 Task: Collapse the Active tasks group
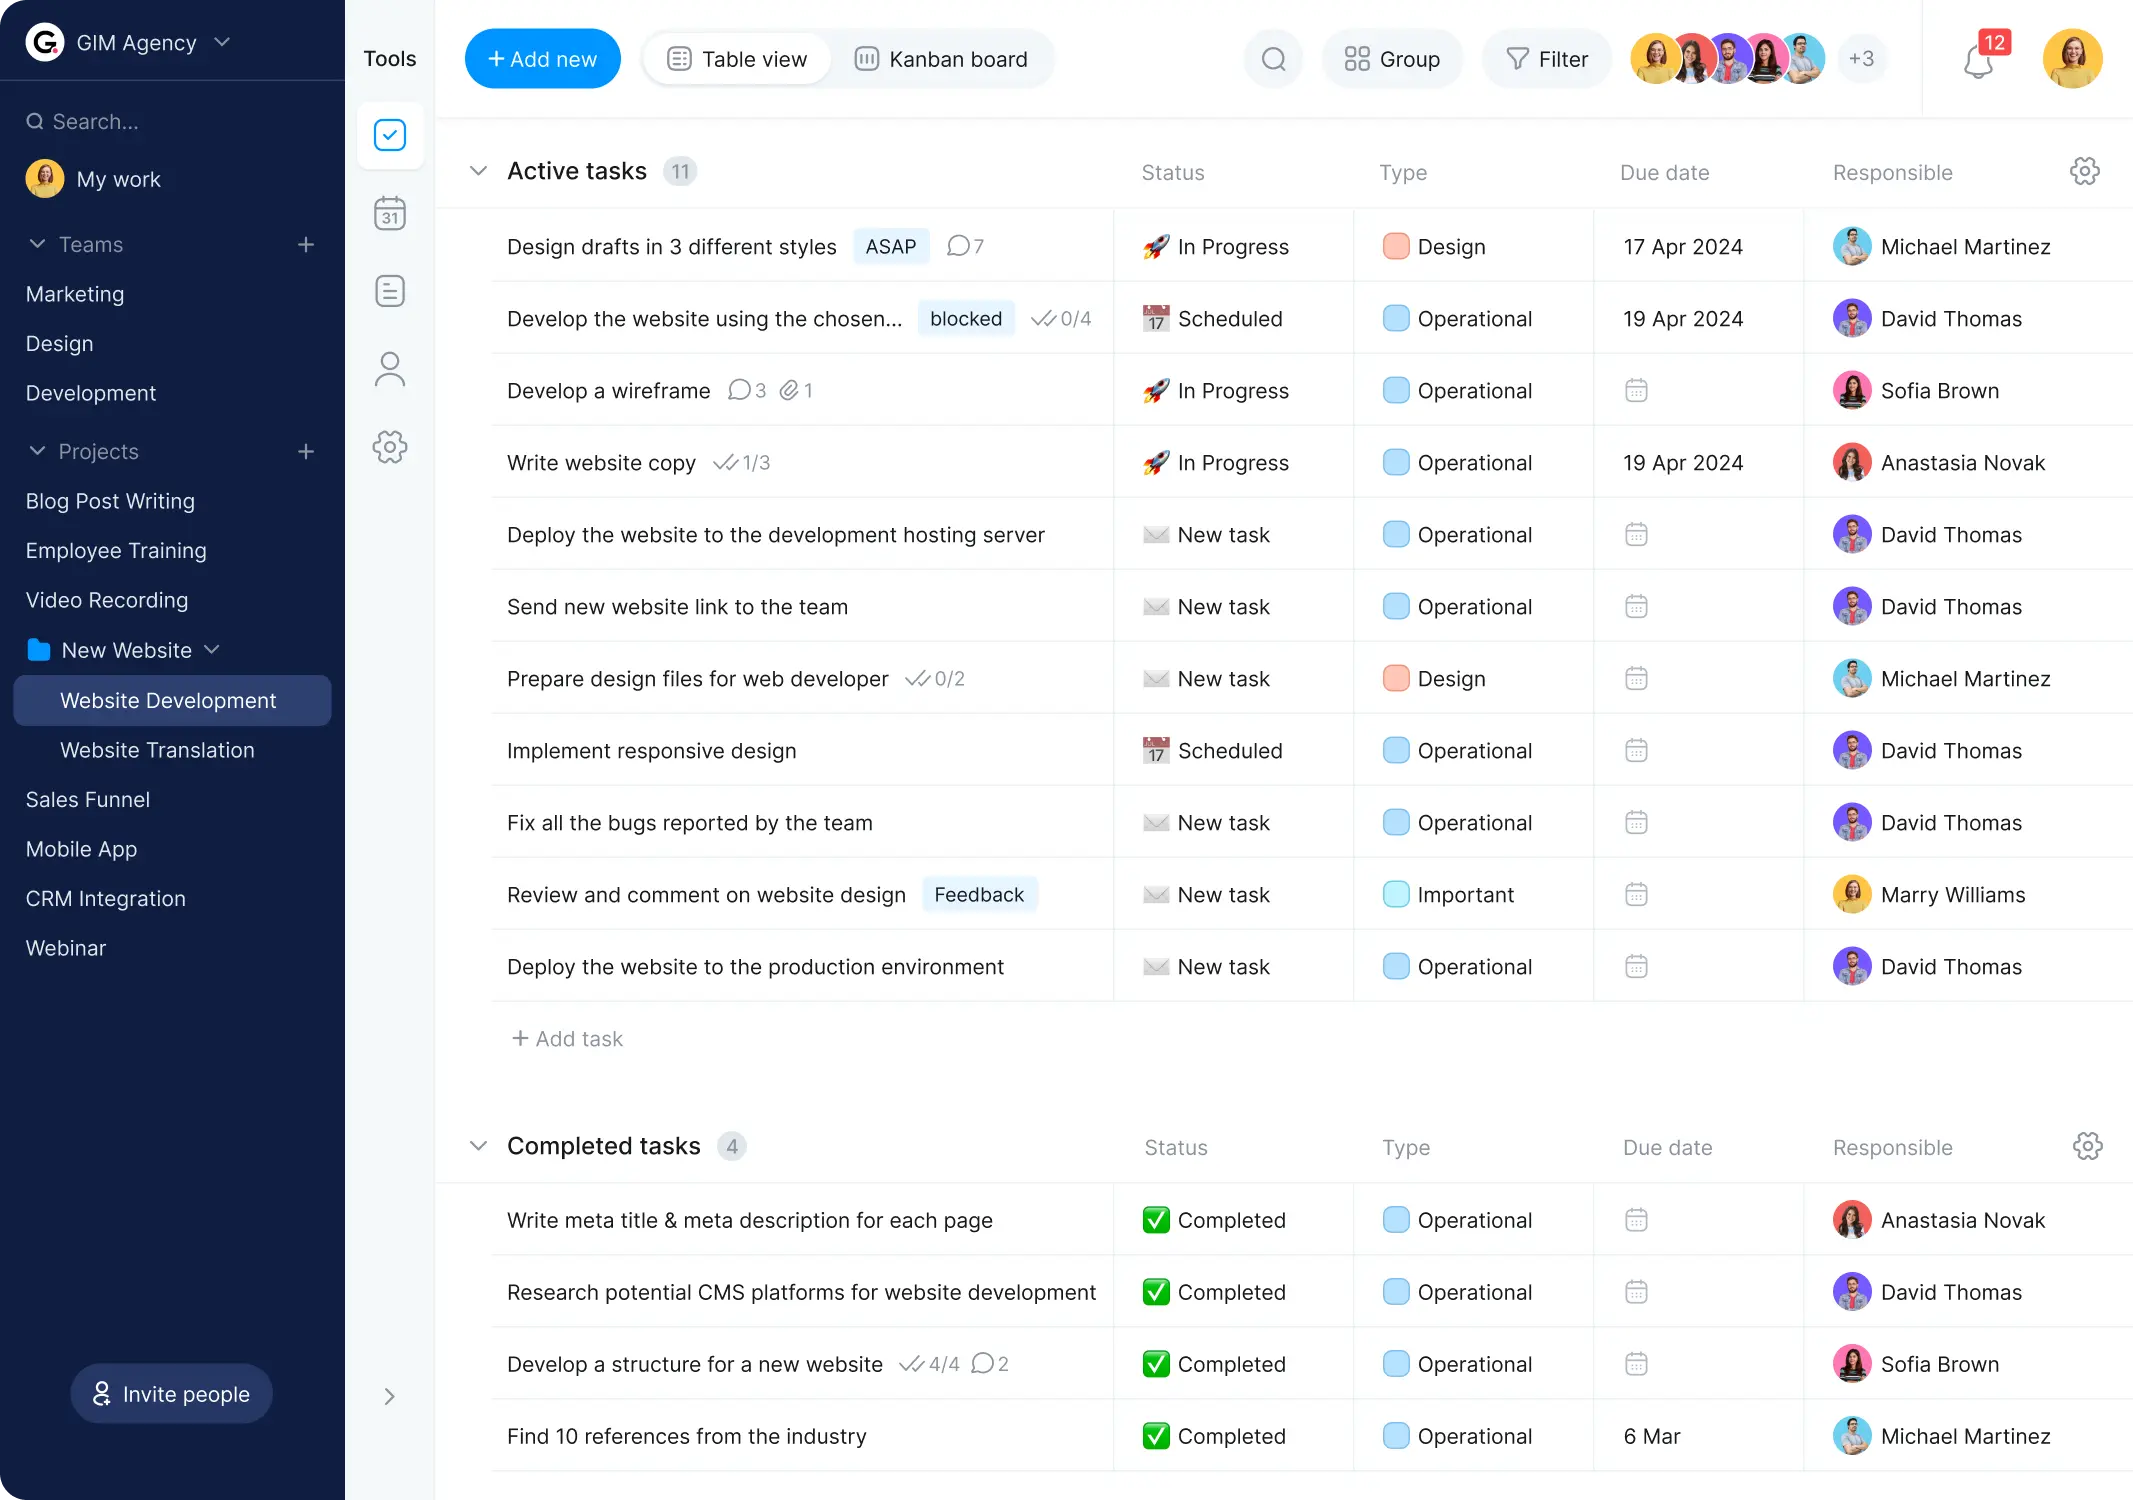pyautogui.click(x=479, y=171)
